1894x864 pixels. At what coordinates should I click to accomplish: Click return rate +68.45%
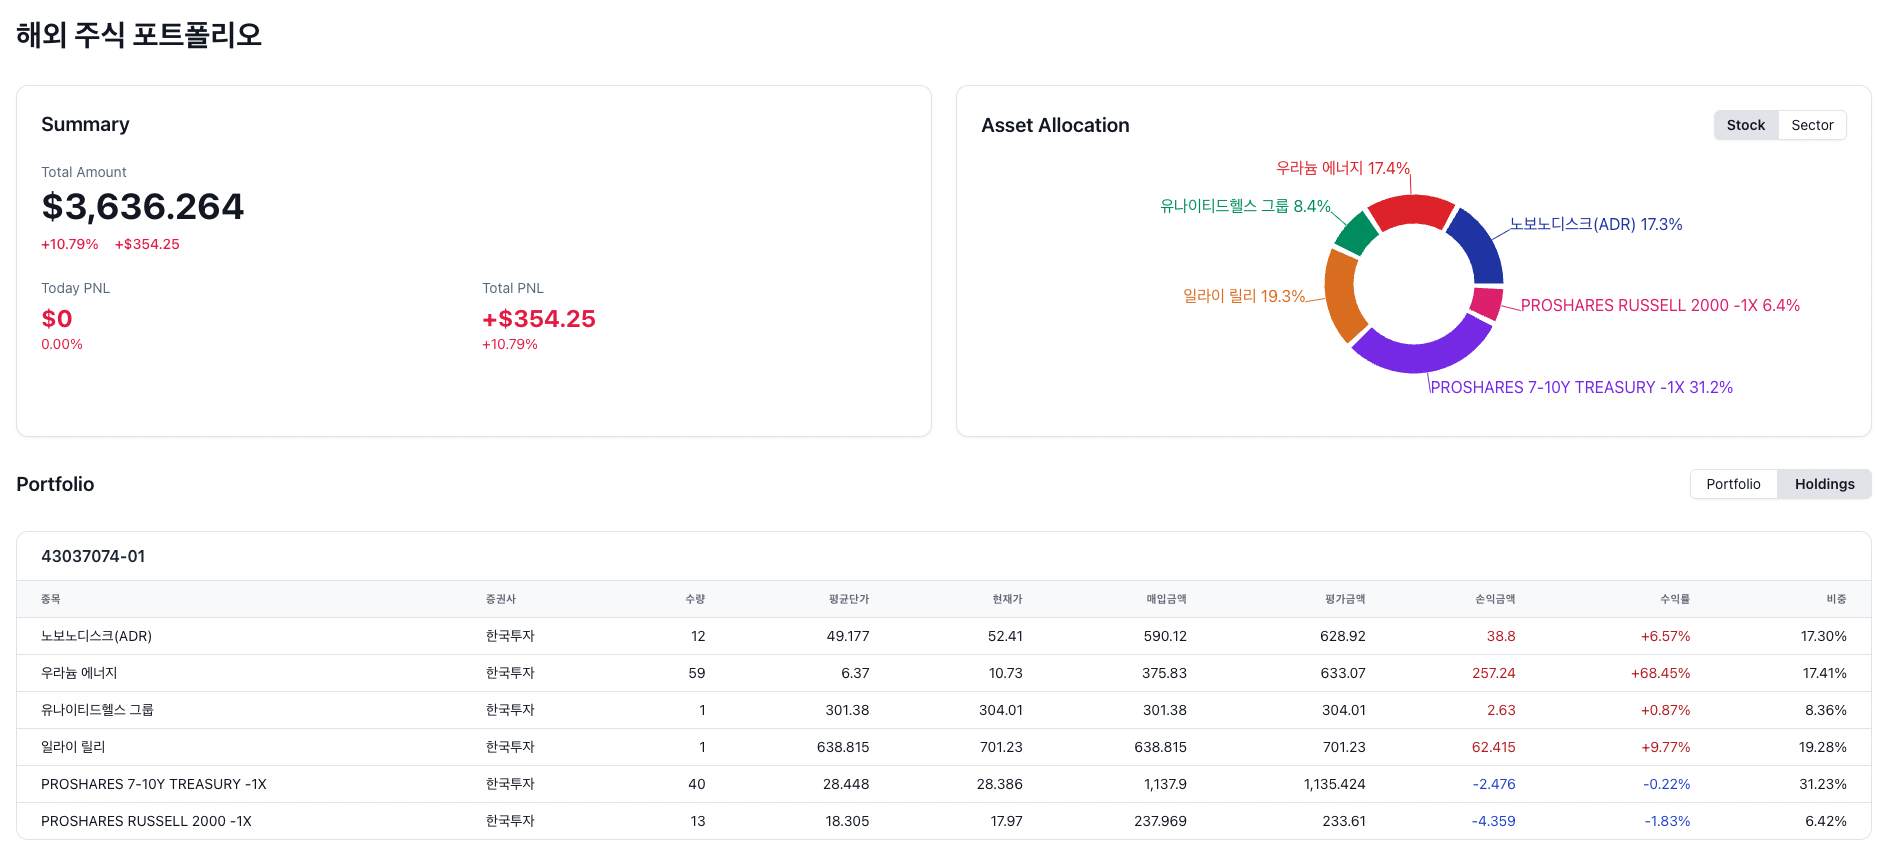click(x=1660, y=673)
